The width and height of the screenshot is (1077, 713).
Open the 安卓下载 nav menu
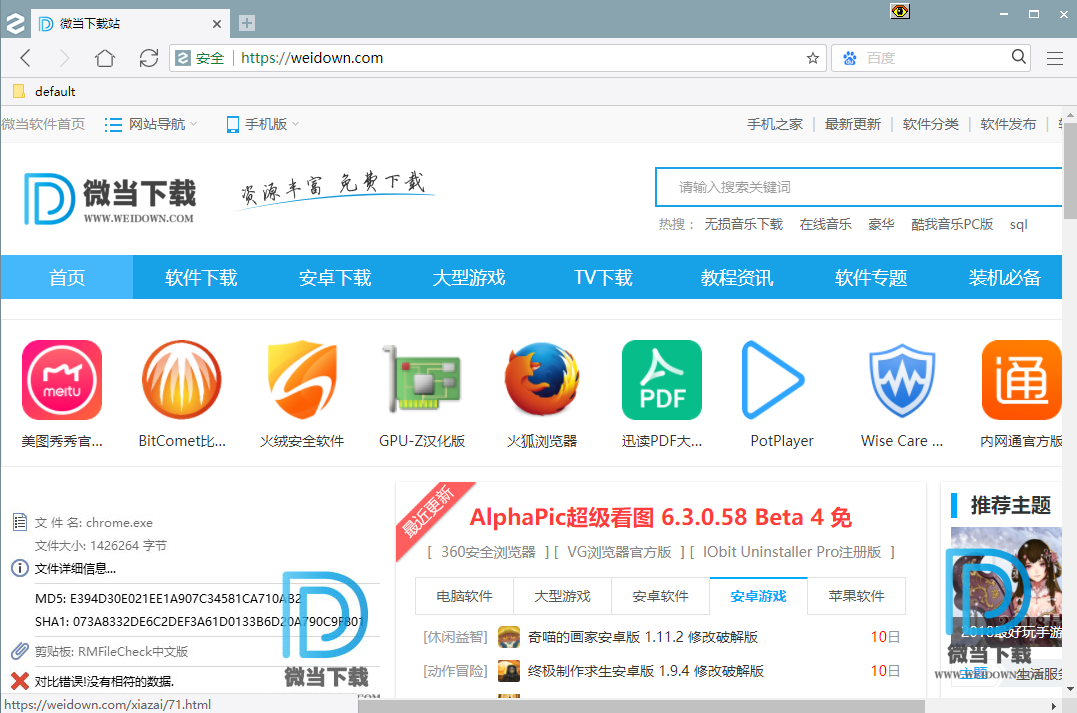[x=335, y=277]
